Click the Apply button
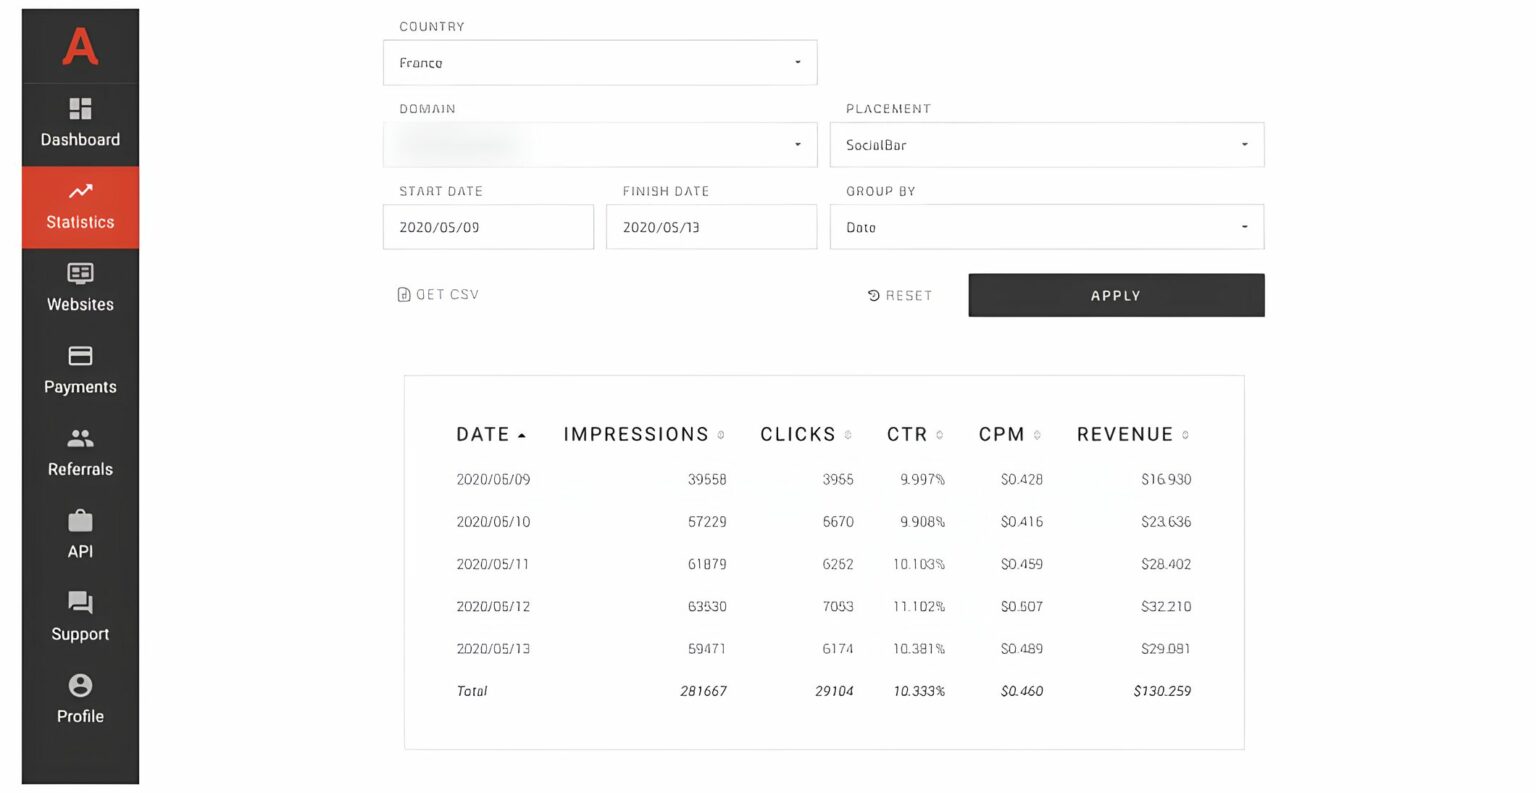Screen dimensions: 1536x793 1115,295
